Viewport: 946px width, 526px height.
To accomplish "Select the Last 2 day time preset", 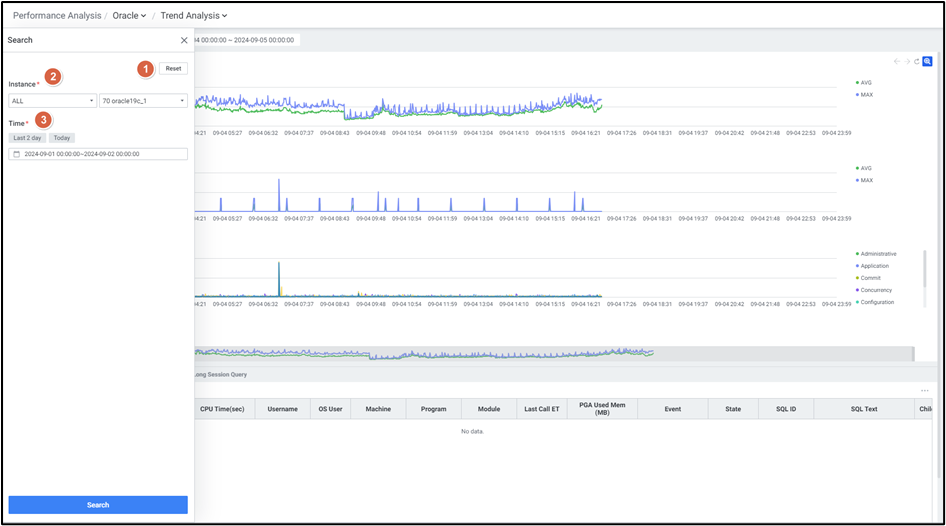I will [27, 138].
